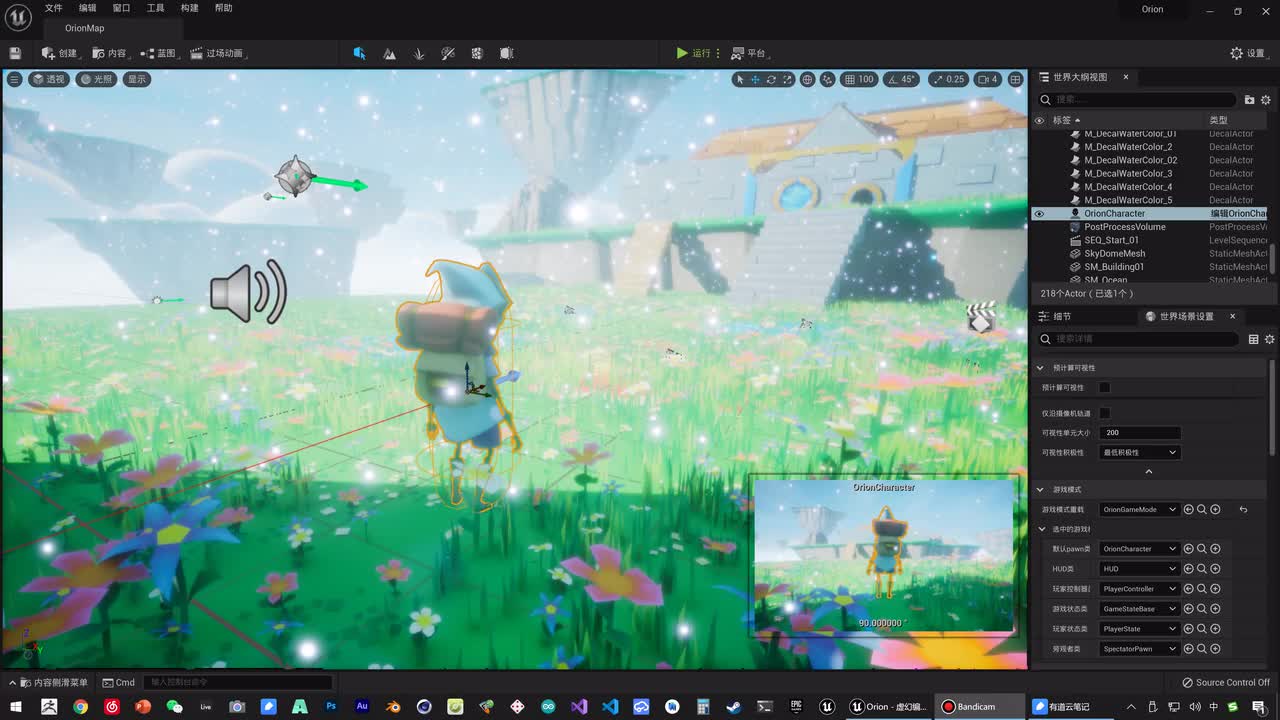Open the GameStateBase class dropdown
Screen dimensions: 1280x720
pyautogui.click(x=1139, y=609)
